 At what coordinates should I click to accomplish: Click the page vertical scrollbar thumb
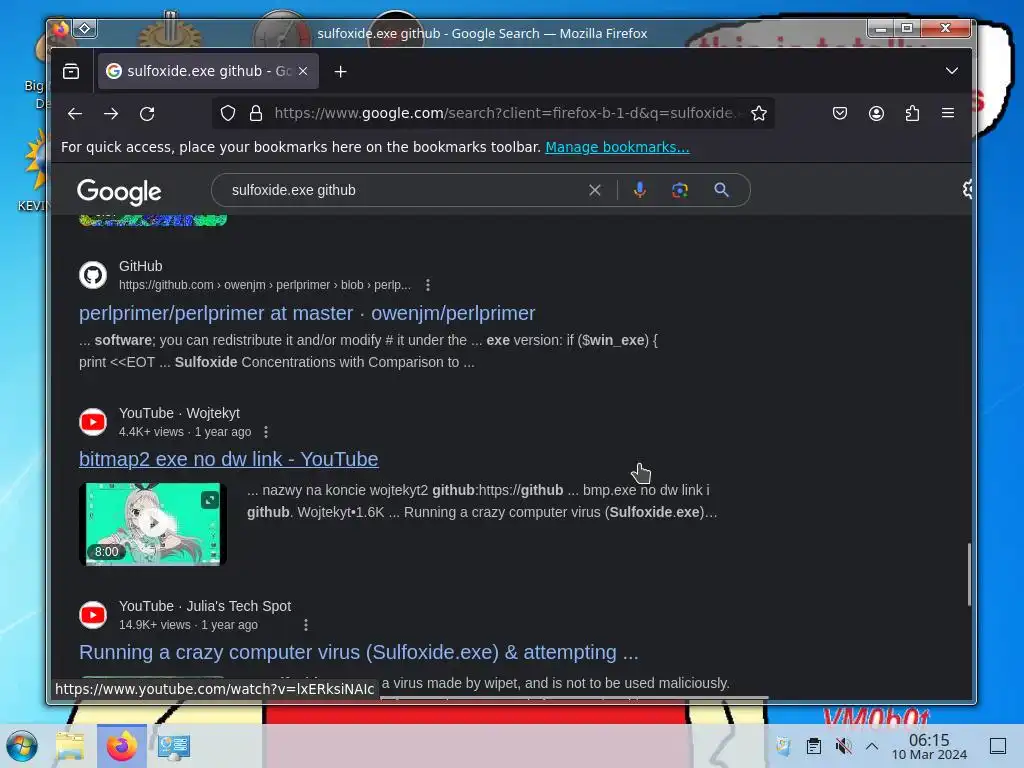point(968,575)
